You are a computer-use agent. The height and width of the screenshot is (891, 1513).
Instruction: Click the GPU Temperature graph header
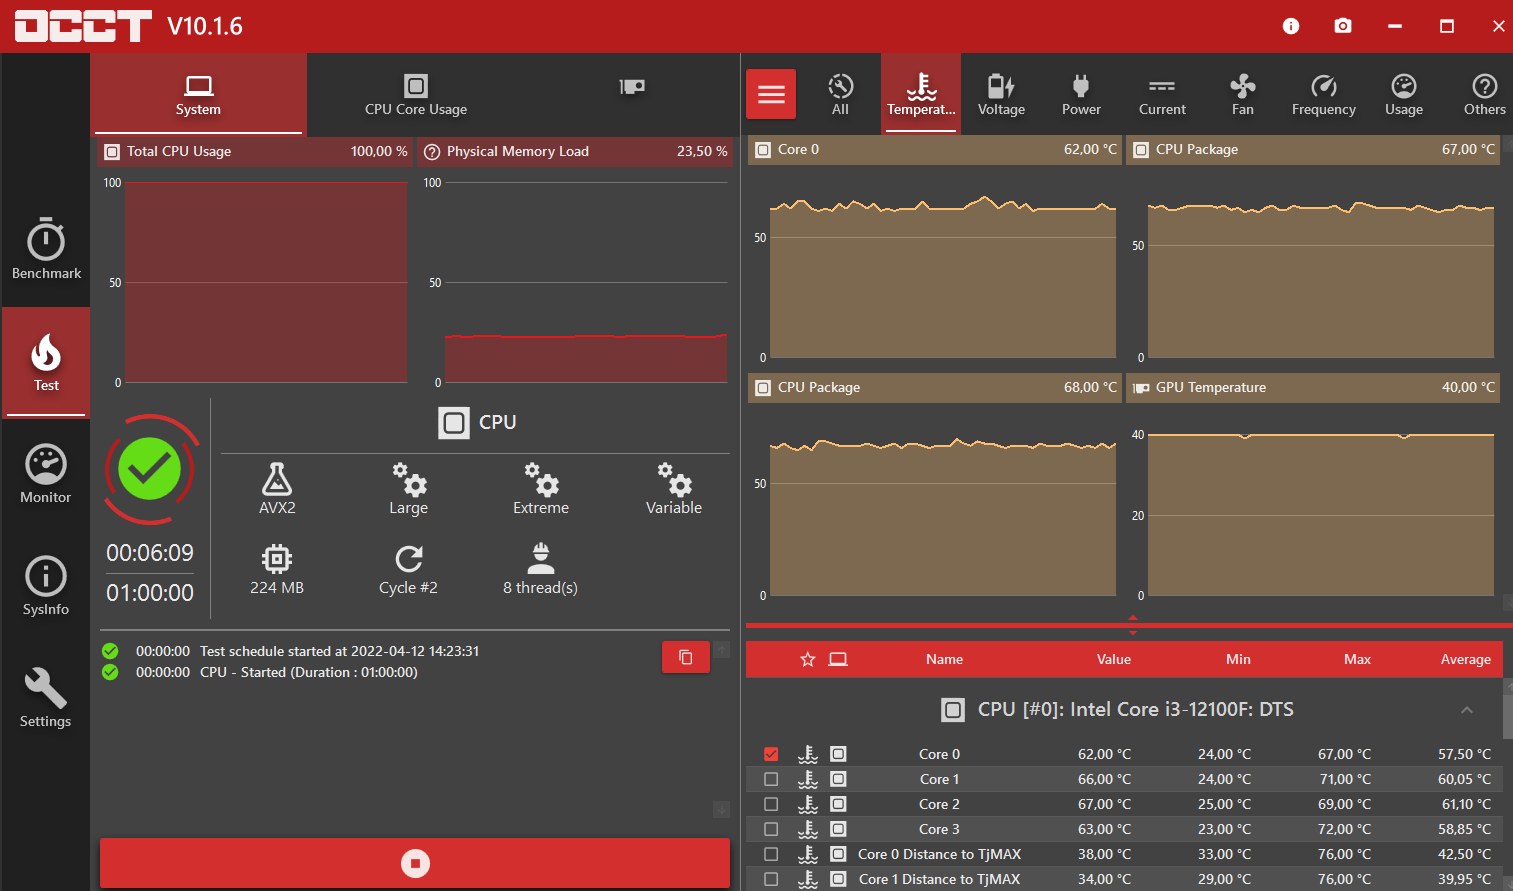point(1313,388)
